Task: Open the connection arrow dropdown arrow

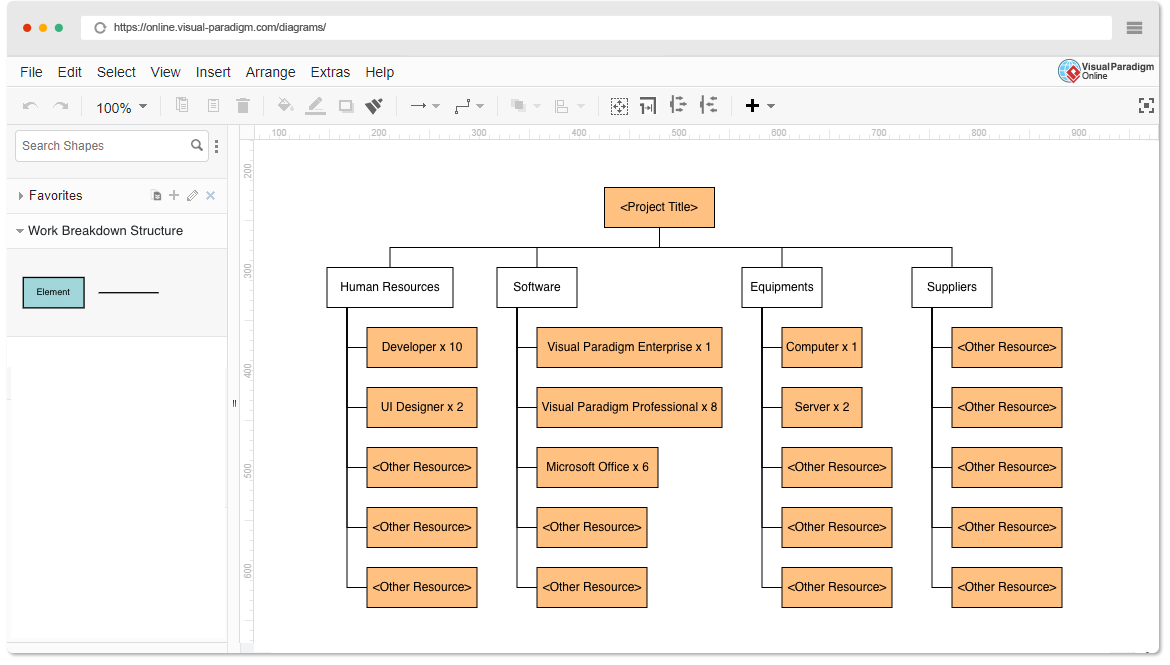Action: pos(437,107)
